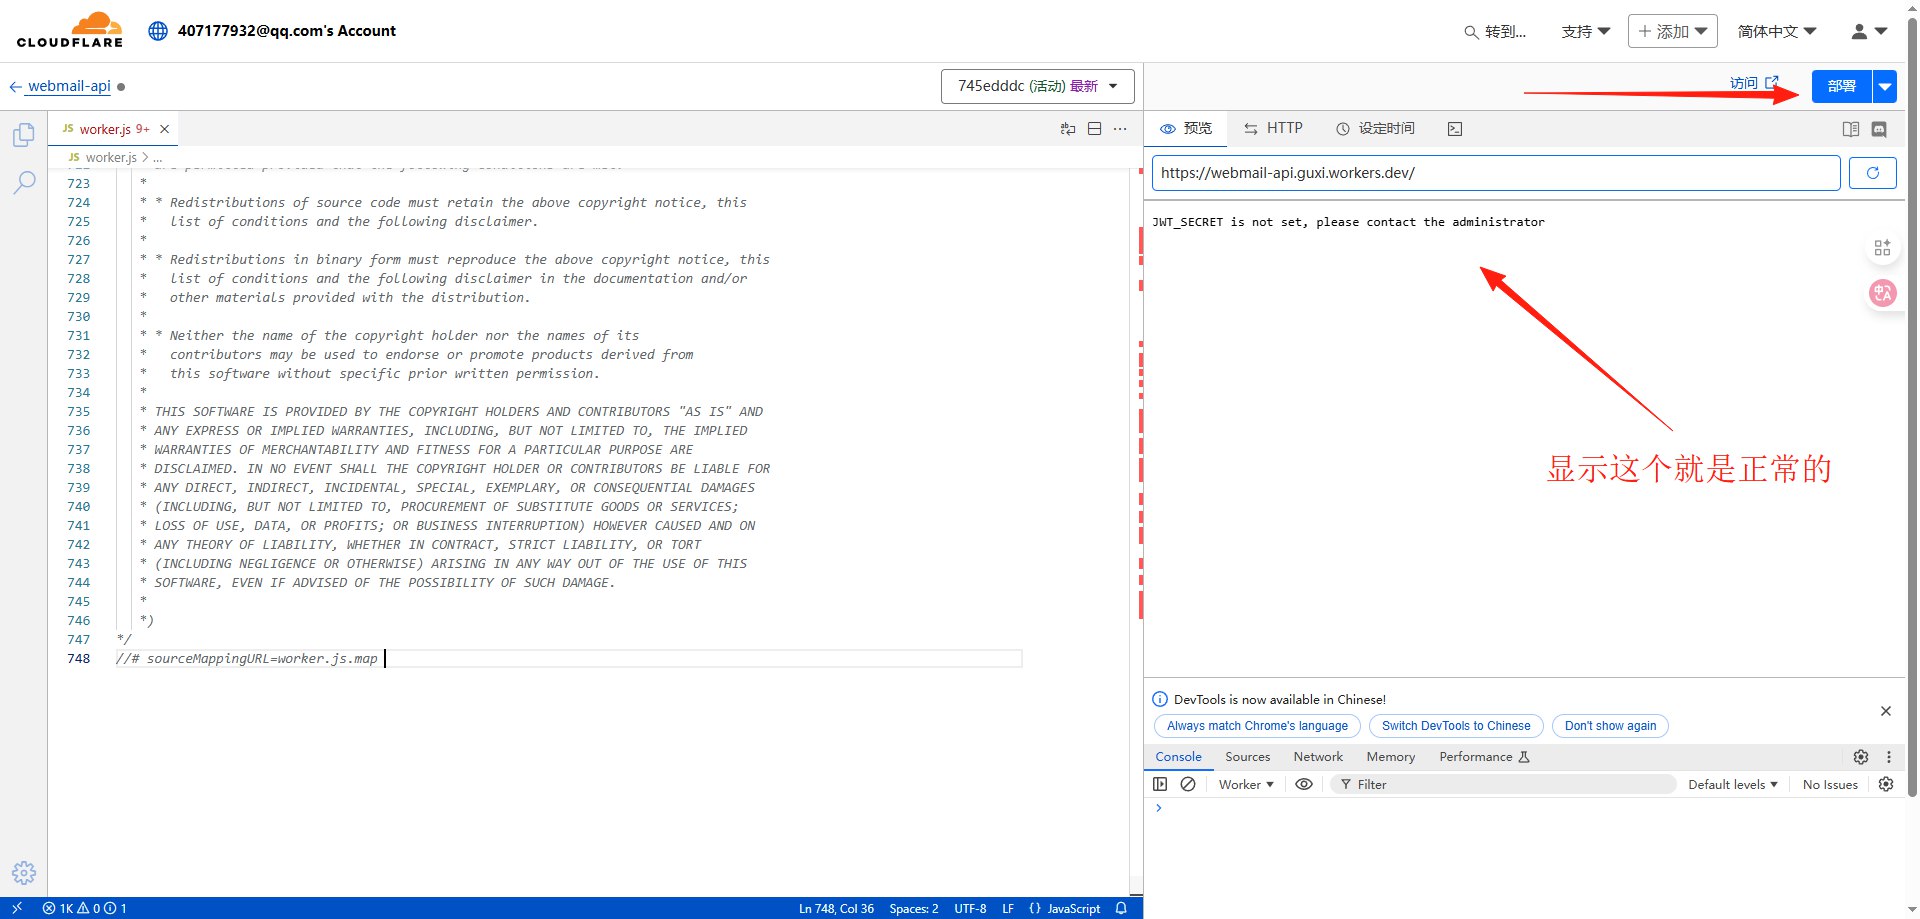Click Switch DevTools to Chinese button
This screenshot has width=1920, height=919.
1455,726
